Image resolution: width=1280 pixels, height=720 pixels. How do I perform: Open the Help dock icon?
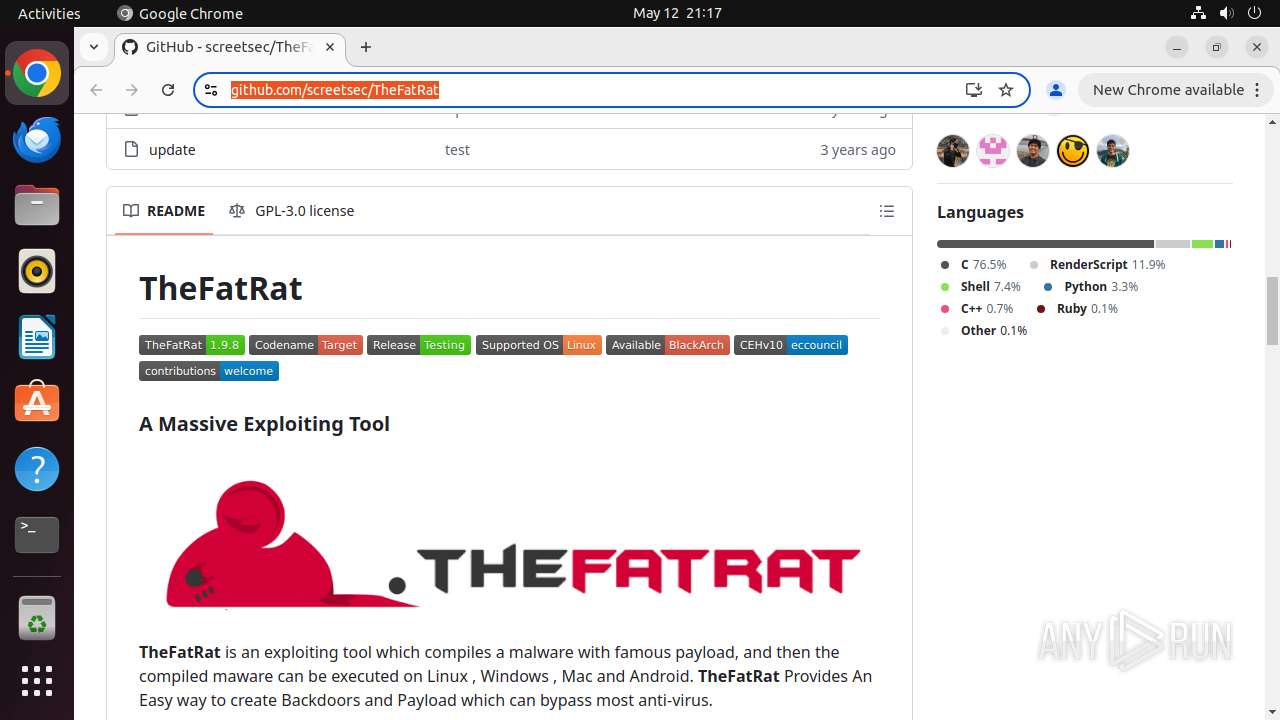click(x=37, y=469)
